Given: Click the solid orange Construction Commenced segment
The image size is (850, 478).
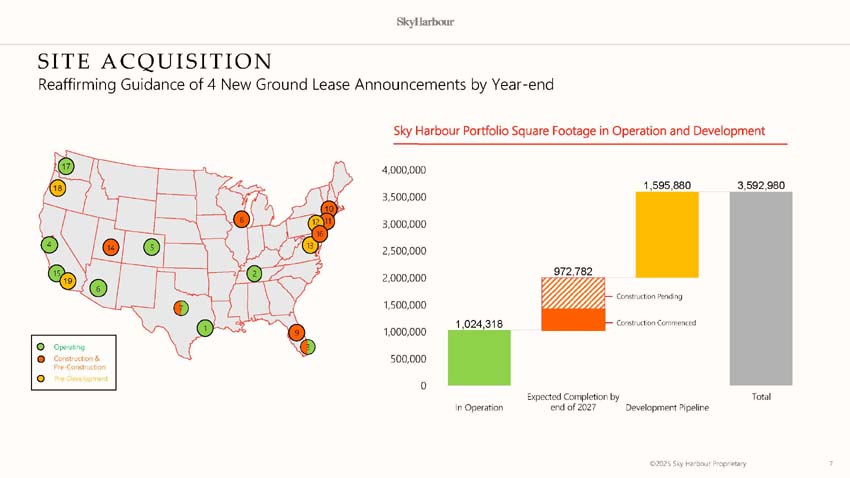Looking at the screenshot, I should (573, 319).
